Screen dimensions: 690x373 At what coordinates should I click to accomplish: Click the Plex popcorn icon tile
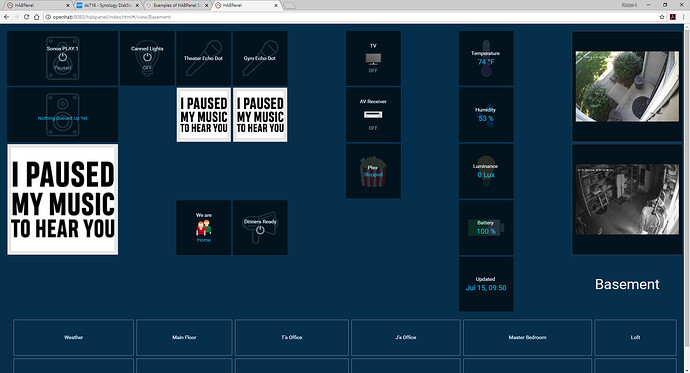pos(373,171)
